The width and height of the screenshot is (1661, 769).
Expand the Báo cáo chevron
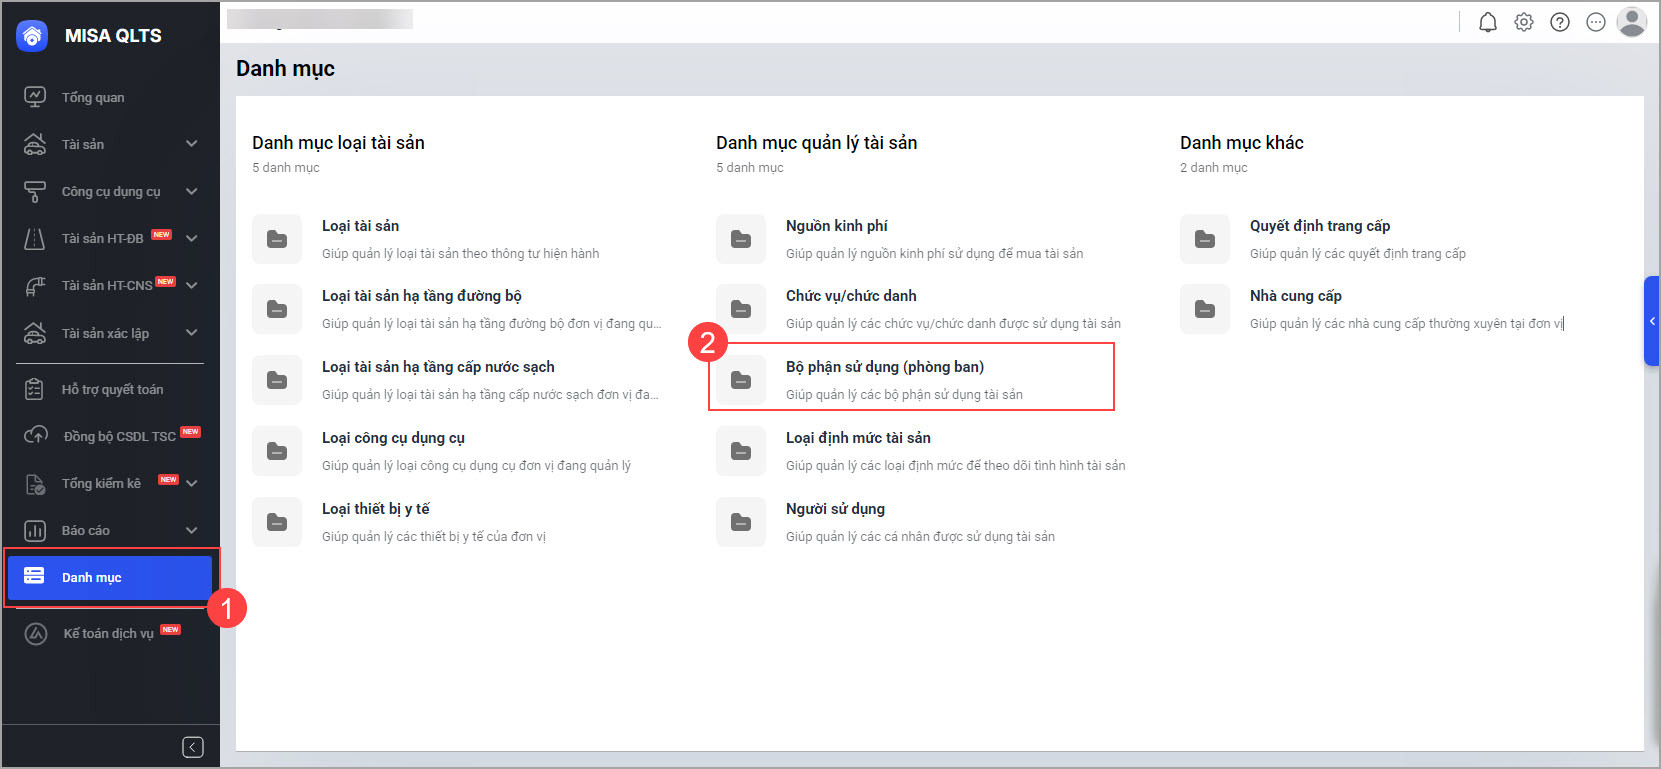click(191, 530)
